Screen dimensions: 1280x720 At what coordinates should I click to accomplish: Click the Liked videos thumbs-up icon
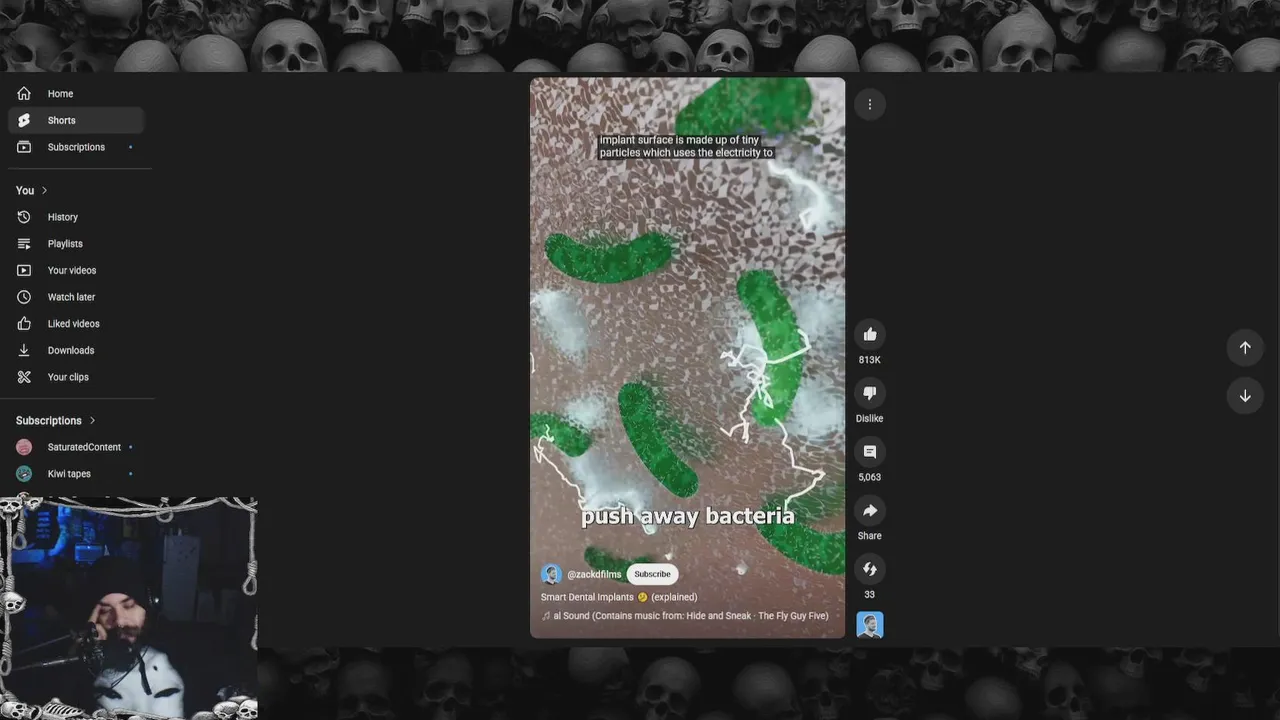click(24, 324)
